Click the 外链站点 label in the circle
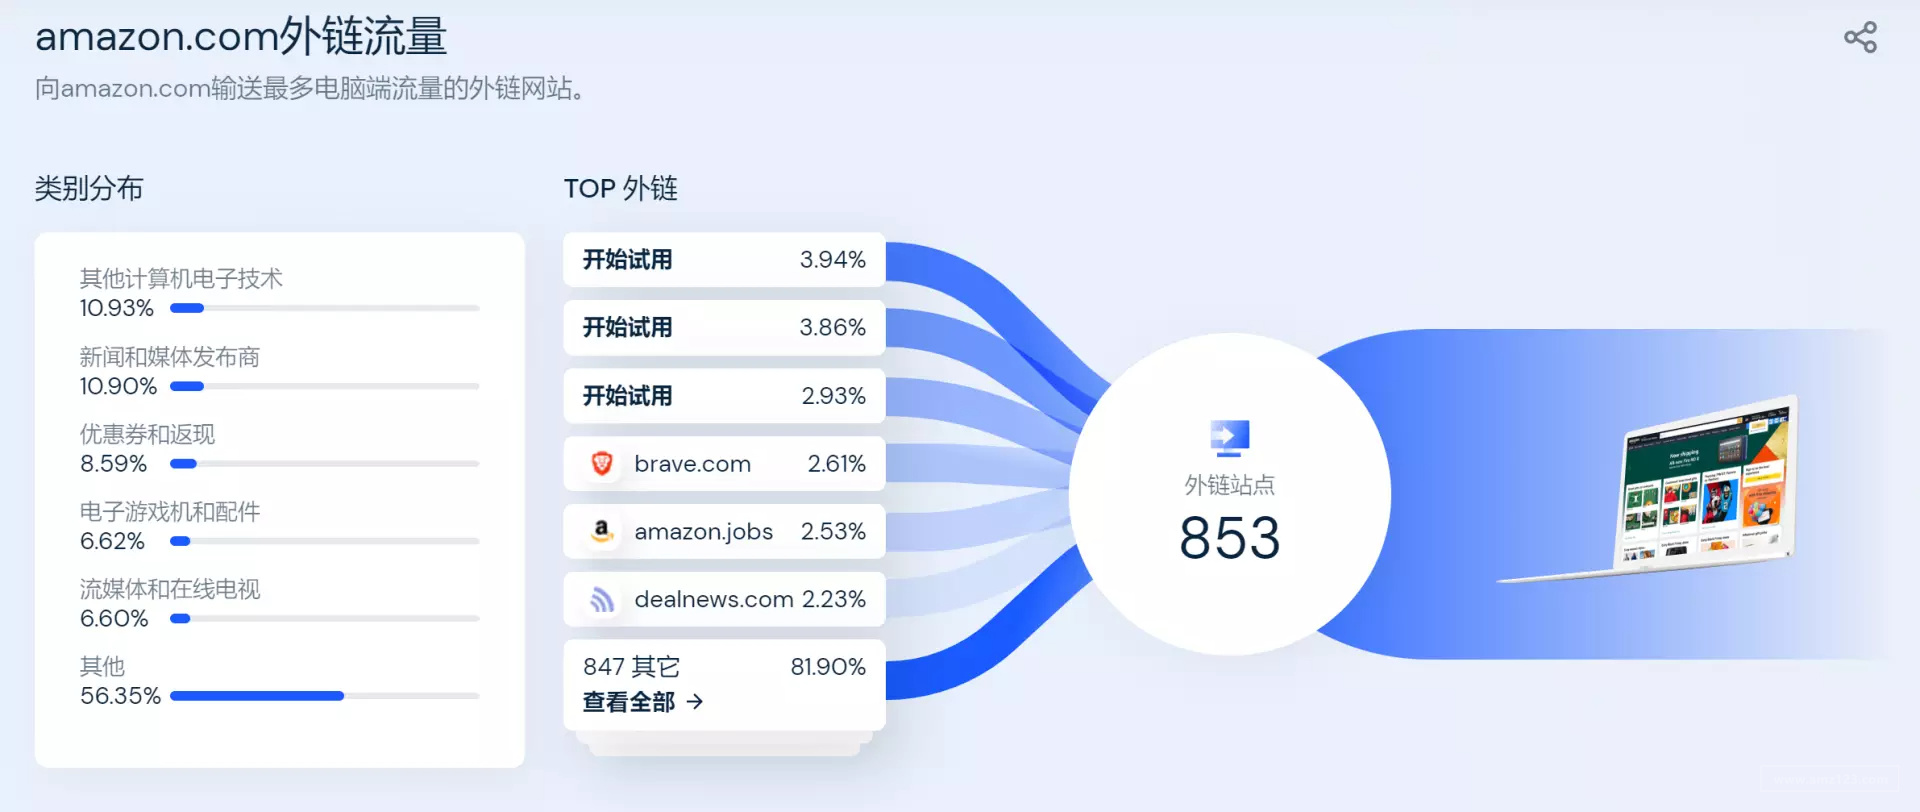The height and width of the screenshot is (812, 1920). (x=1230, y=485)
